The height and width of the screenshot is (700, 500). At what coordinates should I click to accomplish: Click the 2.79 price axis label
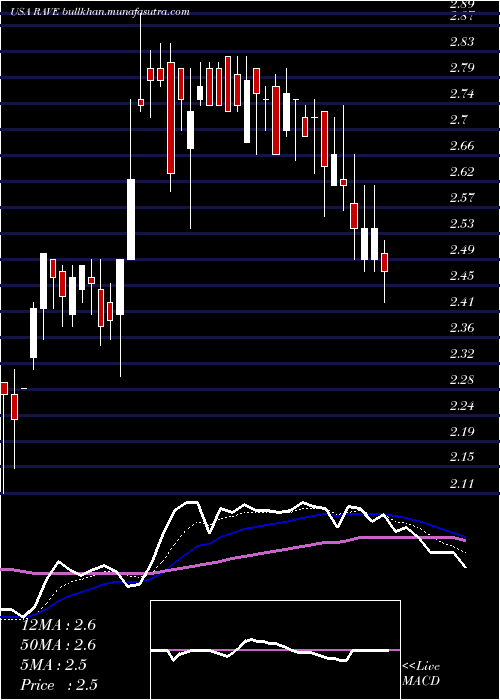[x=462, y=68]
